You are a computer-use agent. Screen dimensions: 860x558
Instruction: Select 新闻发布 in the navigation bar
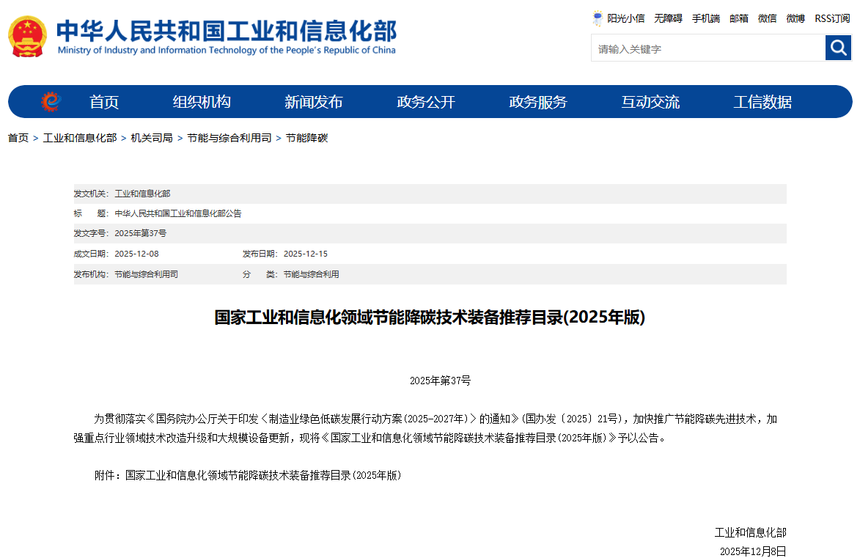(313, 102)
